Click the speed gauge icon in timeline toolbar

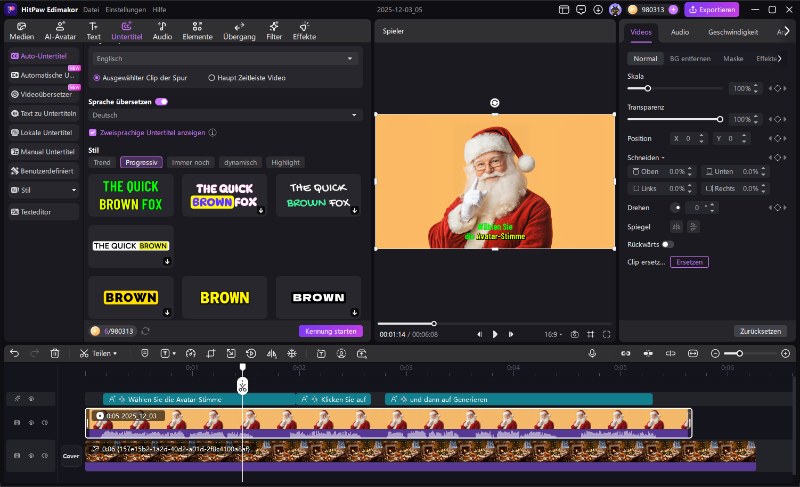pyautogui.click(x=191, y=353)
